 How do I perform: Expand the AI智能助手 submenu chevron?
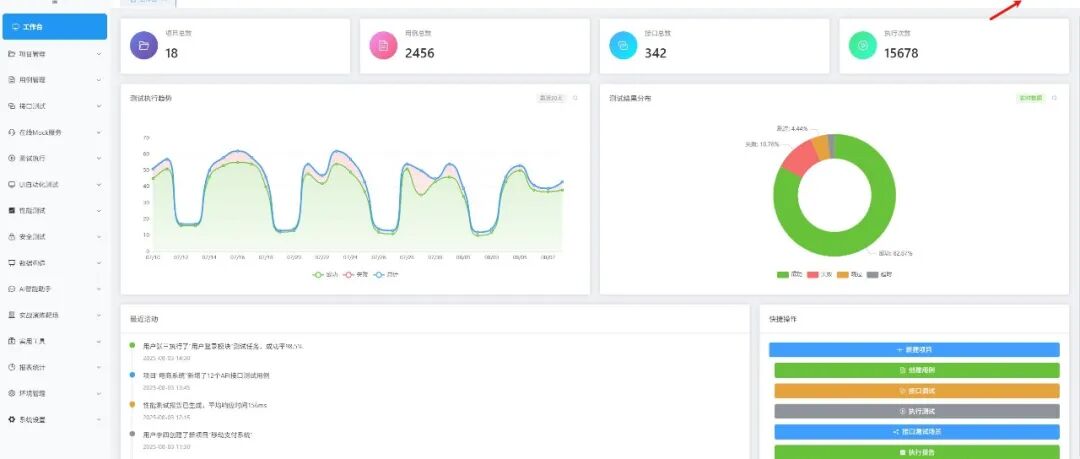(99, 289)
